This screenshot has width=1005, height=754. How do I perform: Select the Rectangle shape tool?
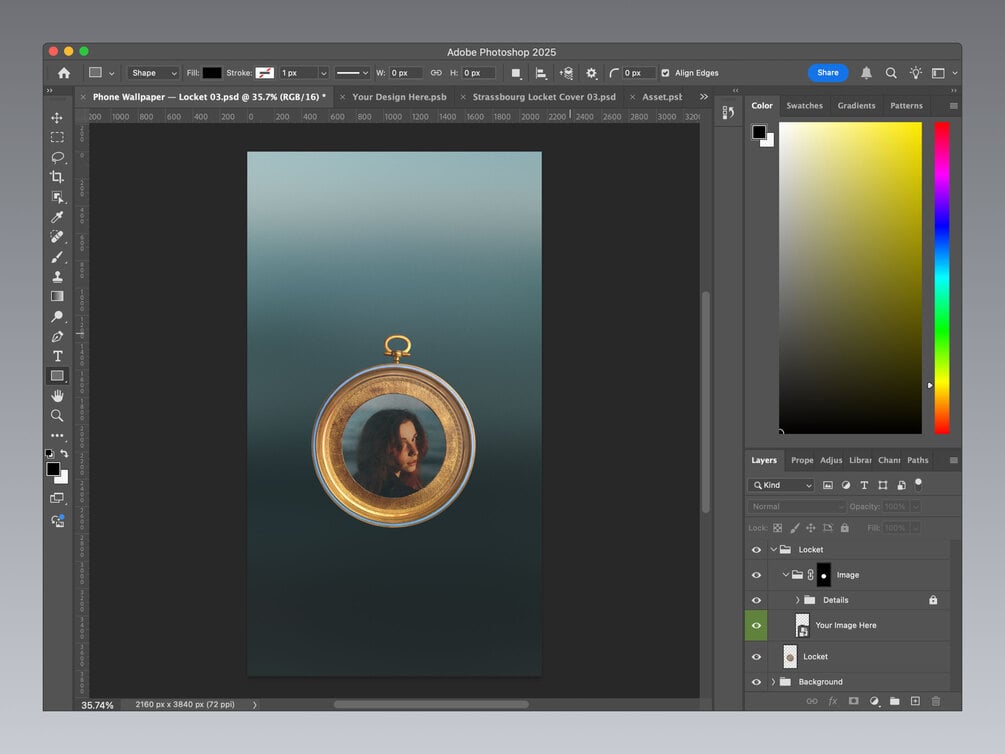click(57, 376)
